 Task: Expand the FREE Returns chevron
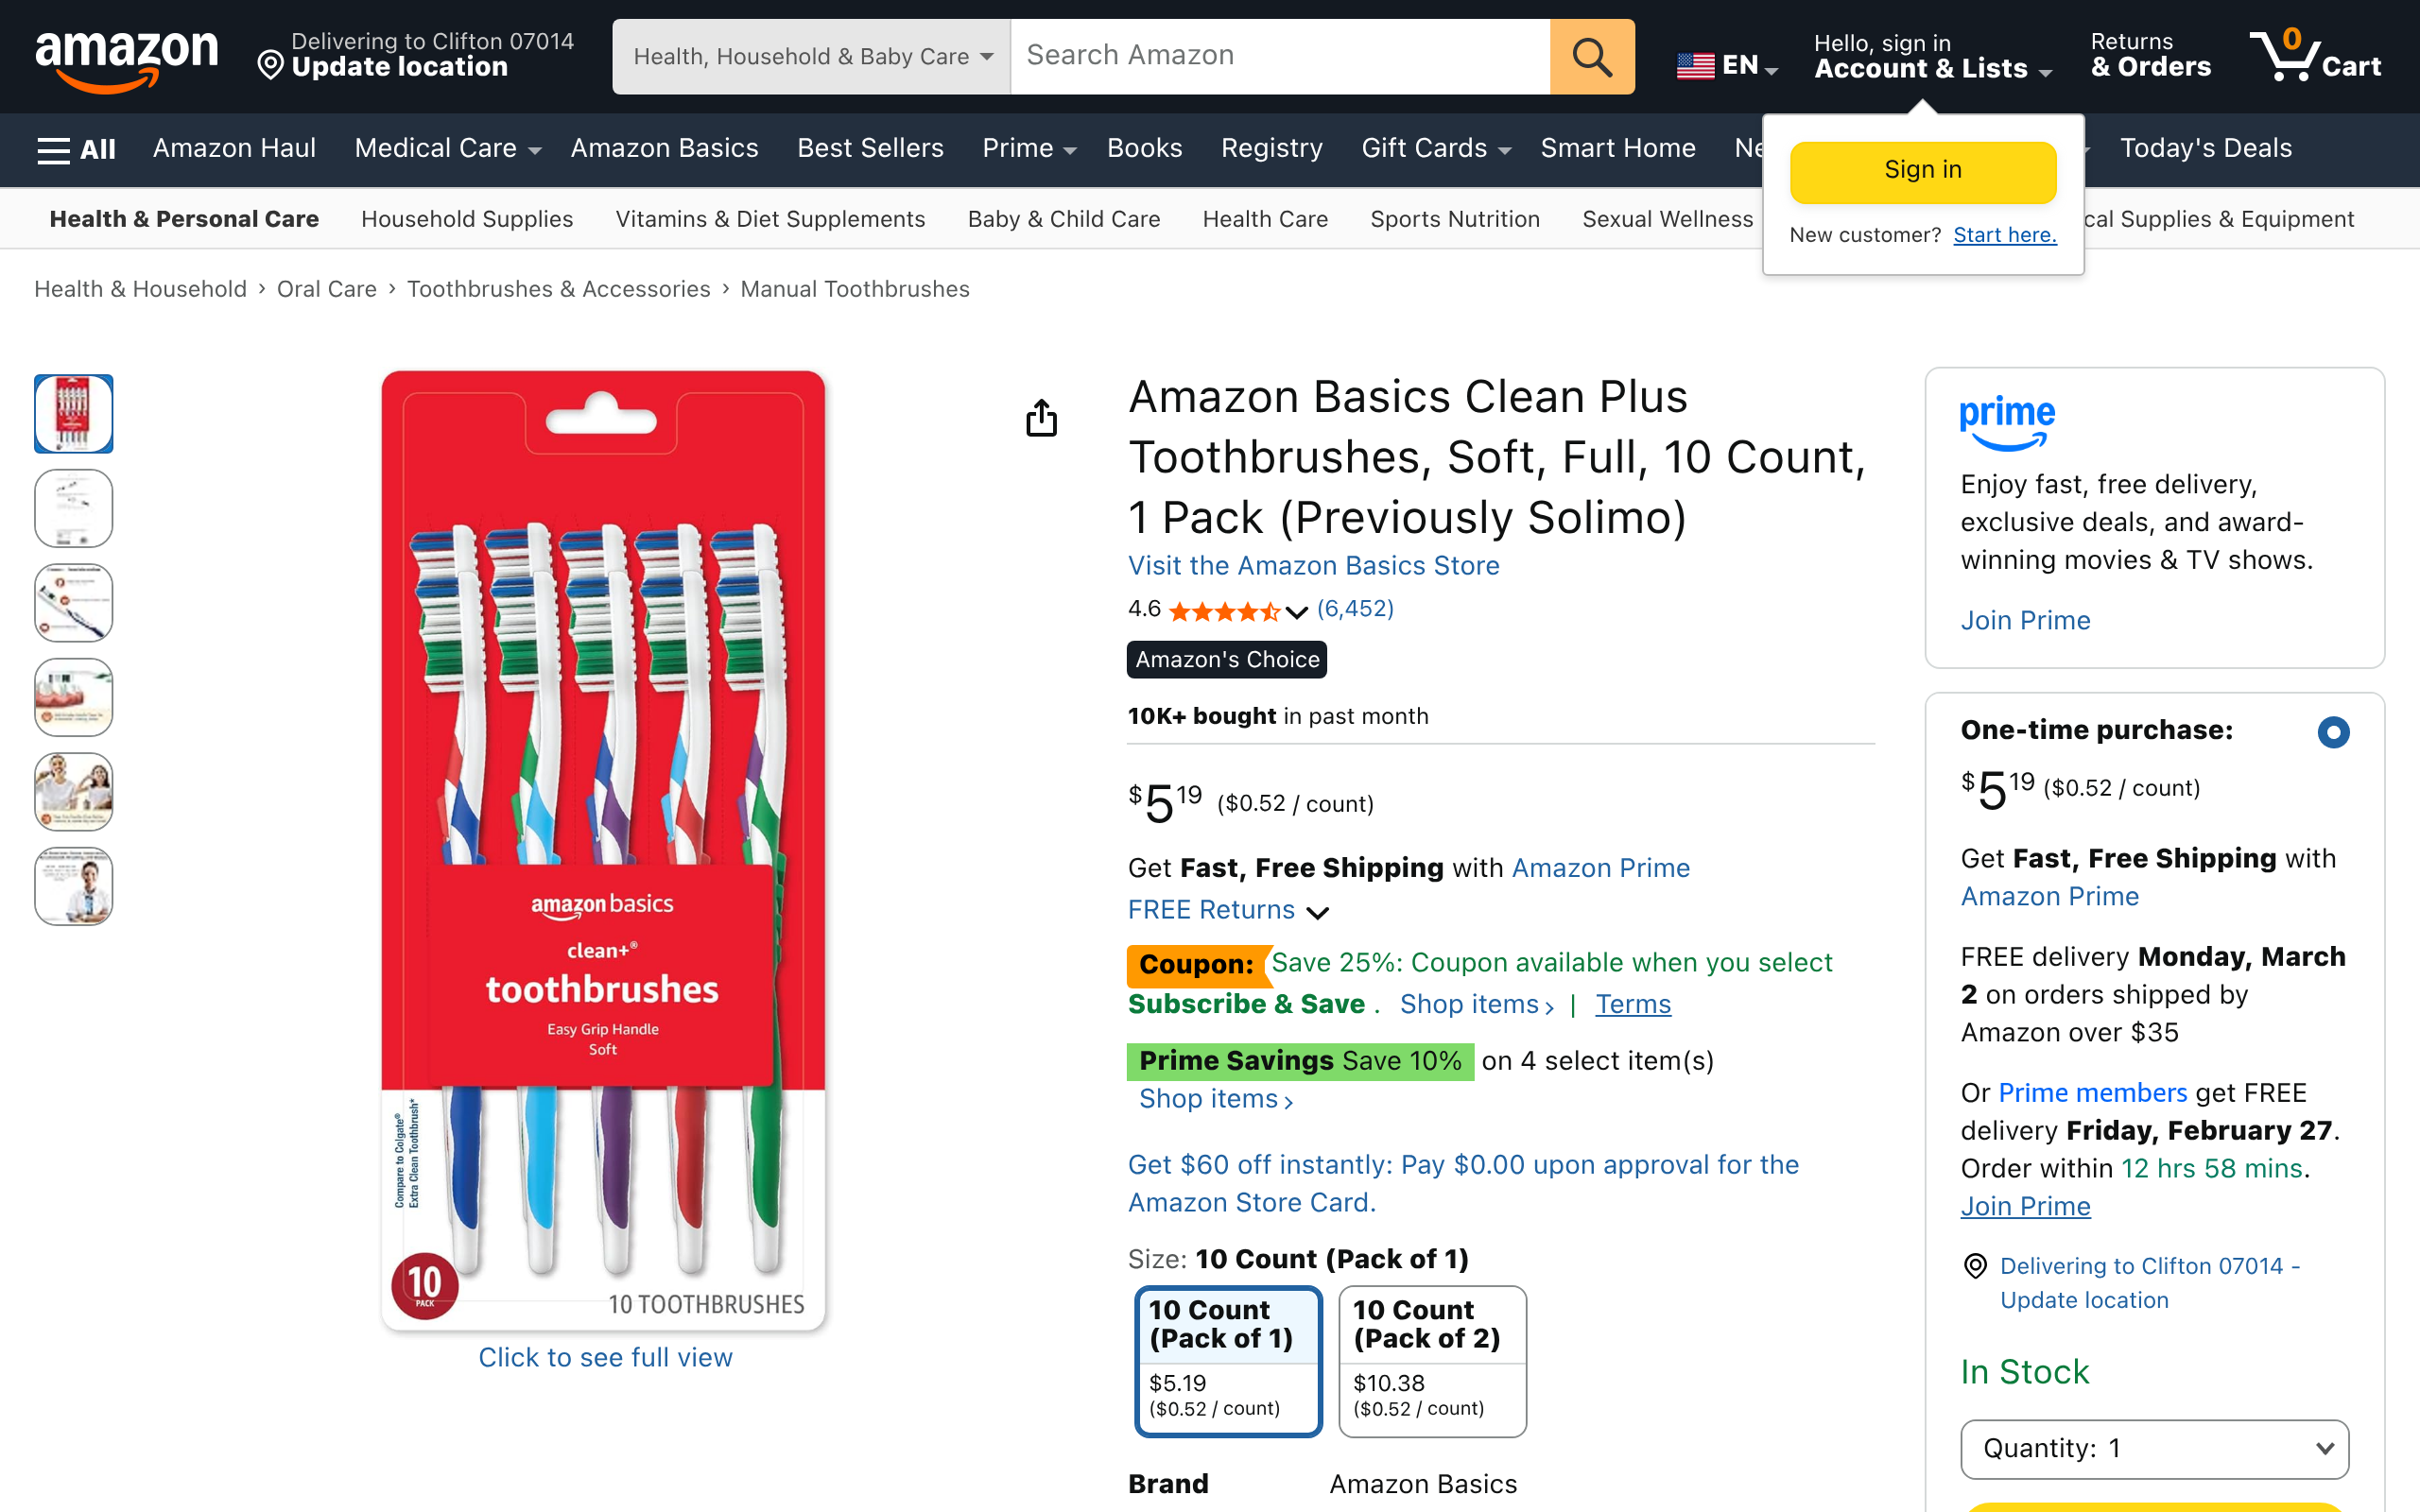pos(1318,912)
